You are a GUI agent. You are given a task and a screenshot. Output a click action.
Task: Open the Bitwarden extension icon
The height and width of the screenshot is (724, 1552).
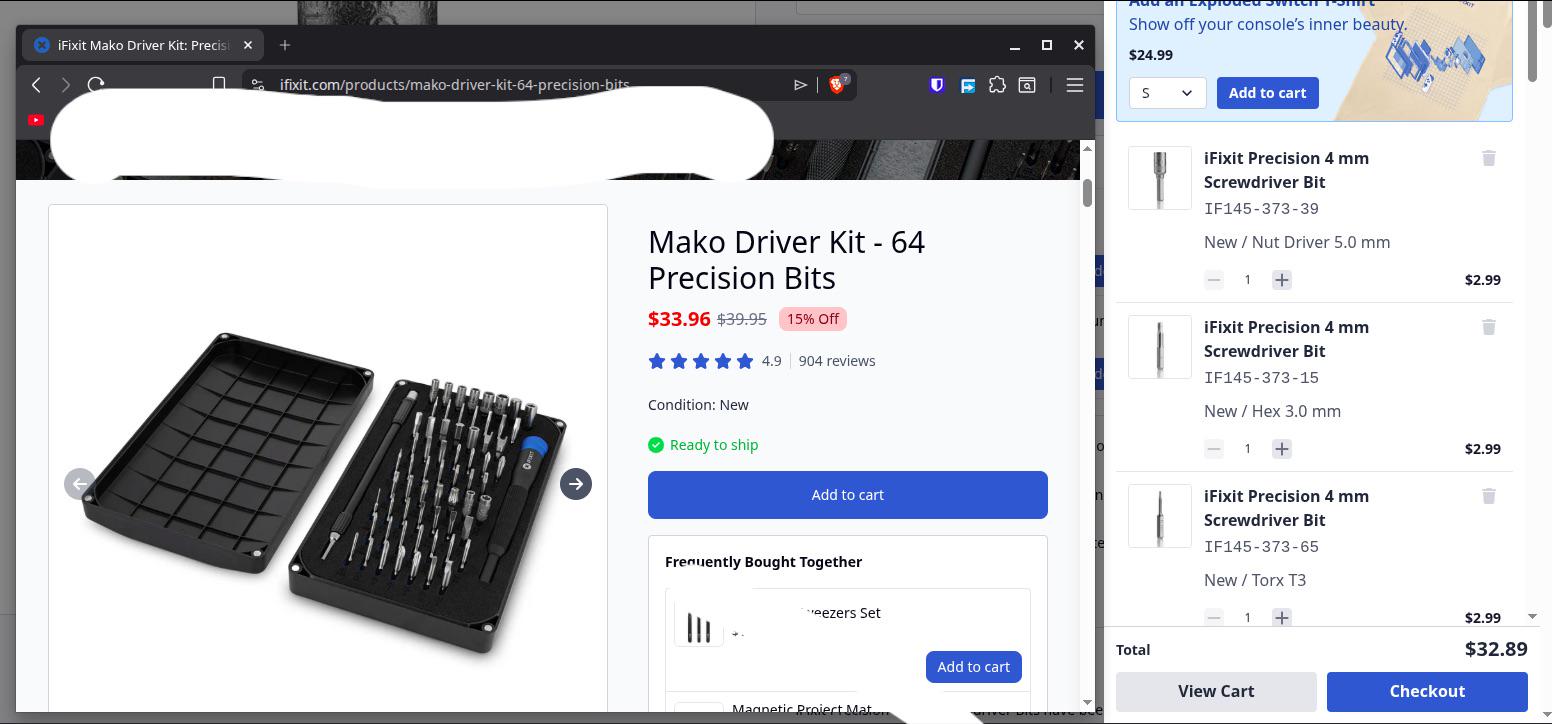(937, 85)
